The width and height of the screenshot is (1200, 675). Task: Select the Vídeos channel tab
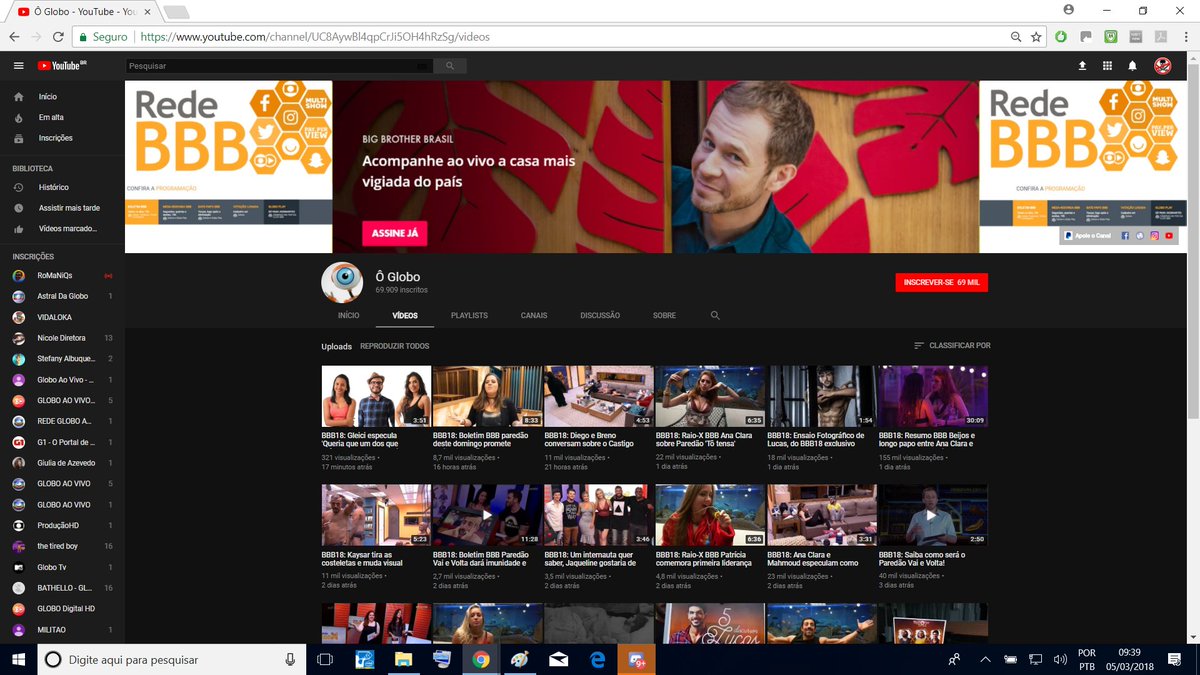(405, 315)
